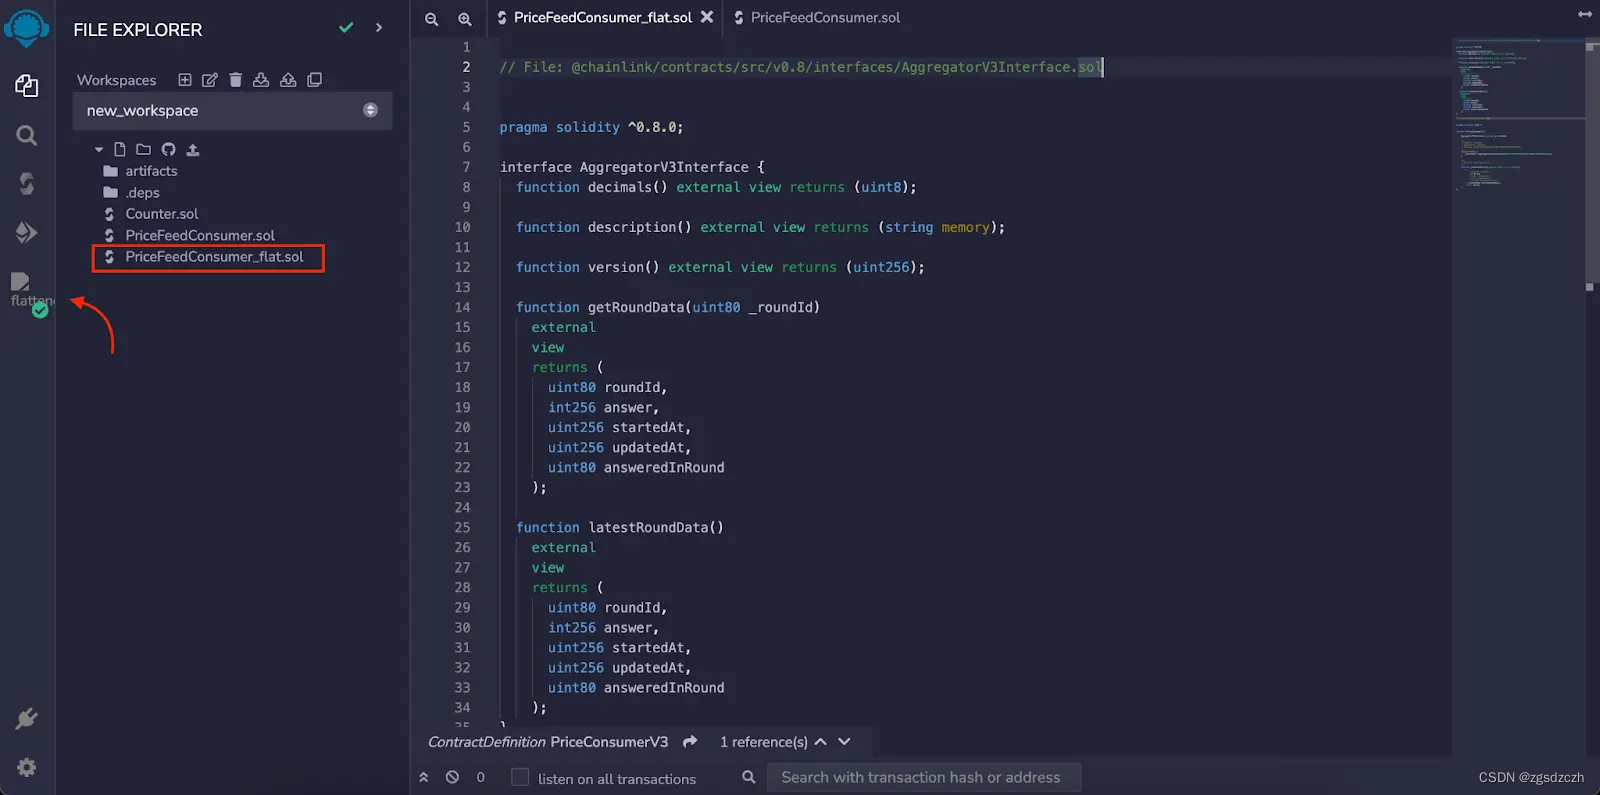Go to next reference
The image size is (1600, 795).
click(845, 742)
